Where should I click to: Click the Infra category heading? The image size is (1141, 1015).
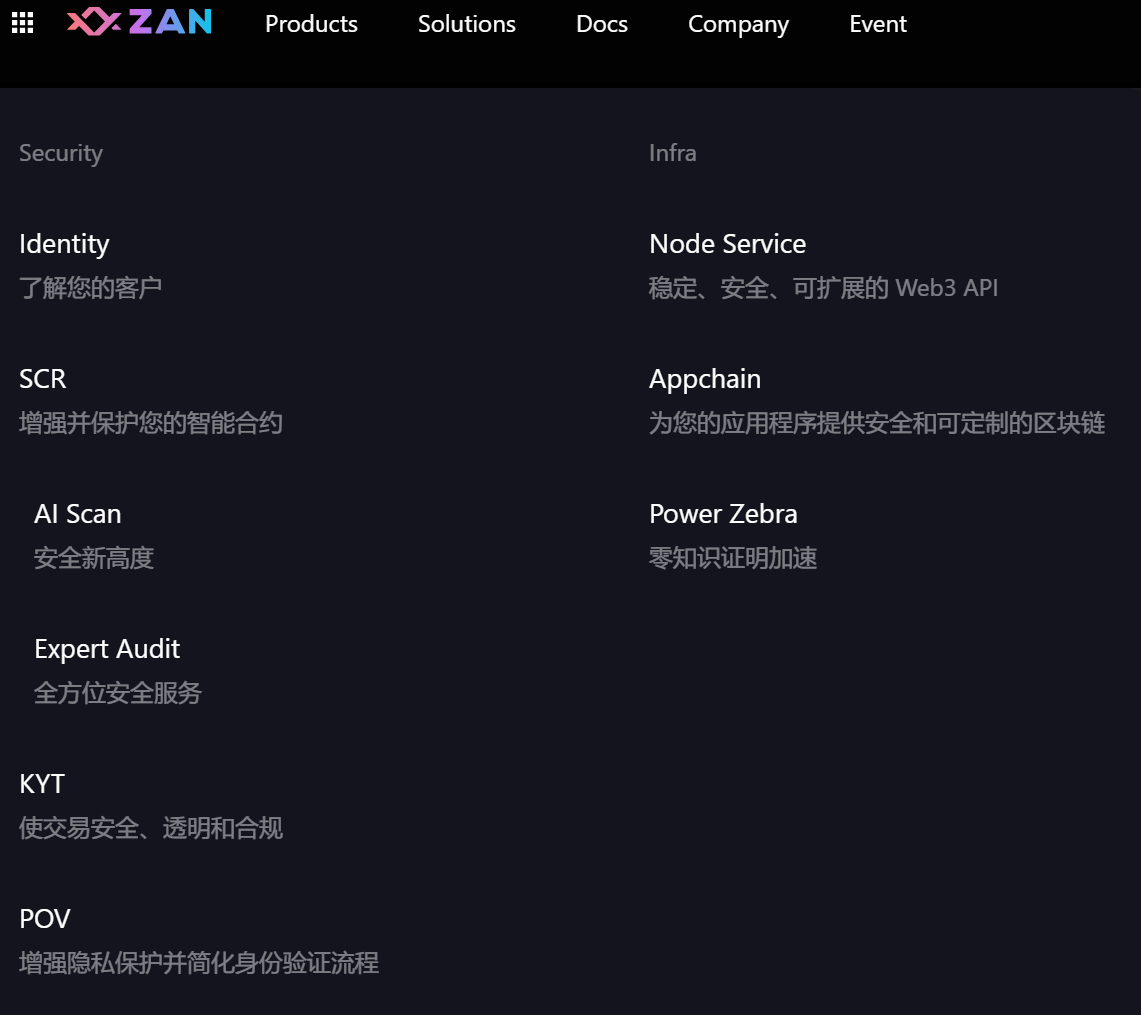click(672, 153)
